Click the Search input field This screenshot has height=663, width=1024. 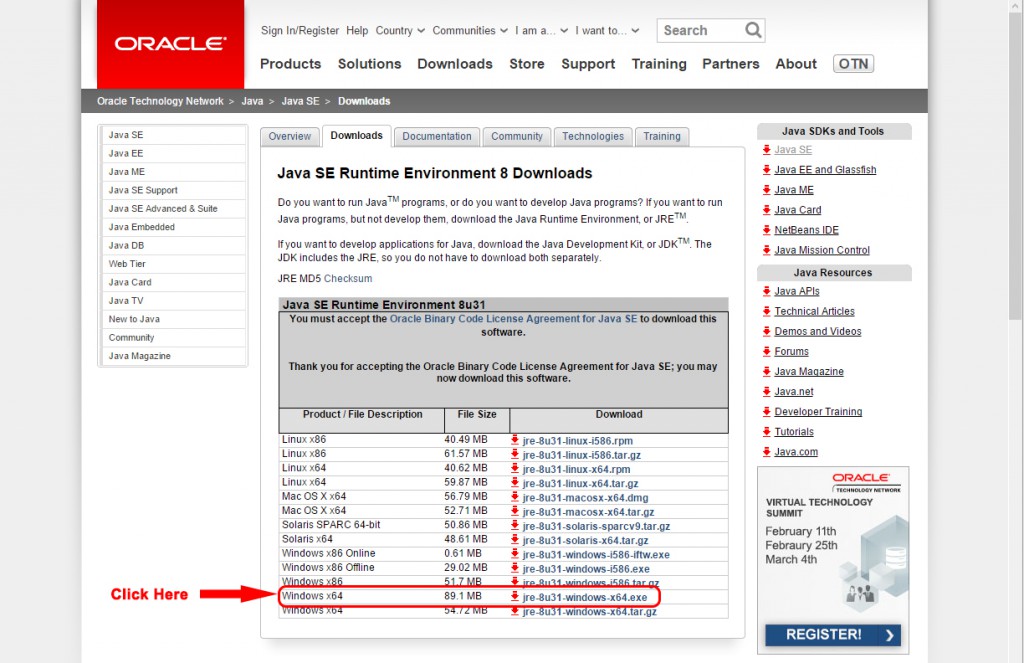[701, 30]
